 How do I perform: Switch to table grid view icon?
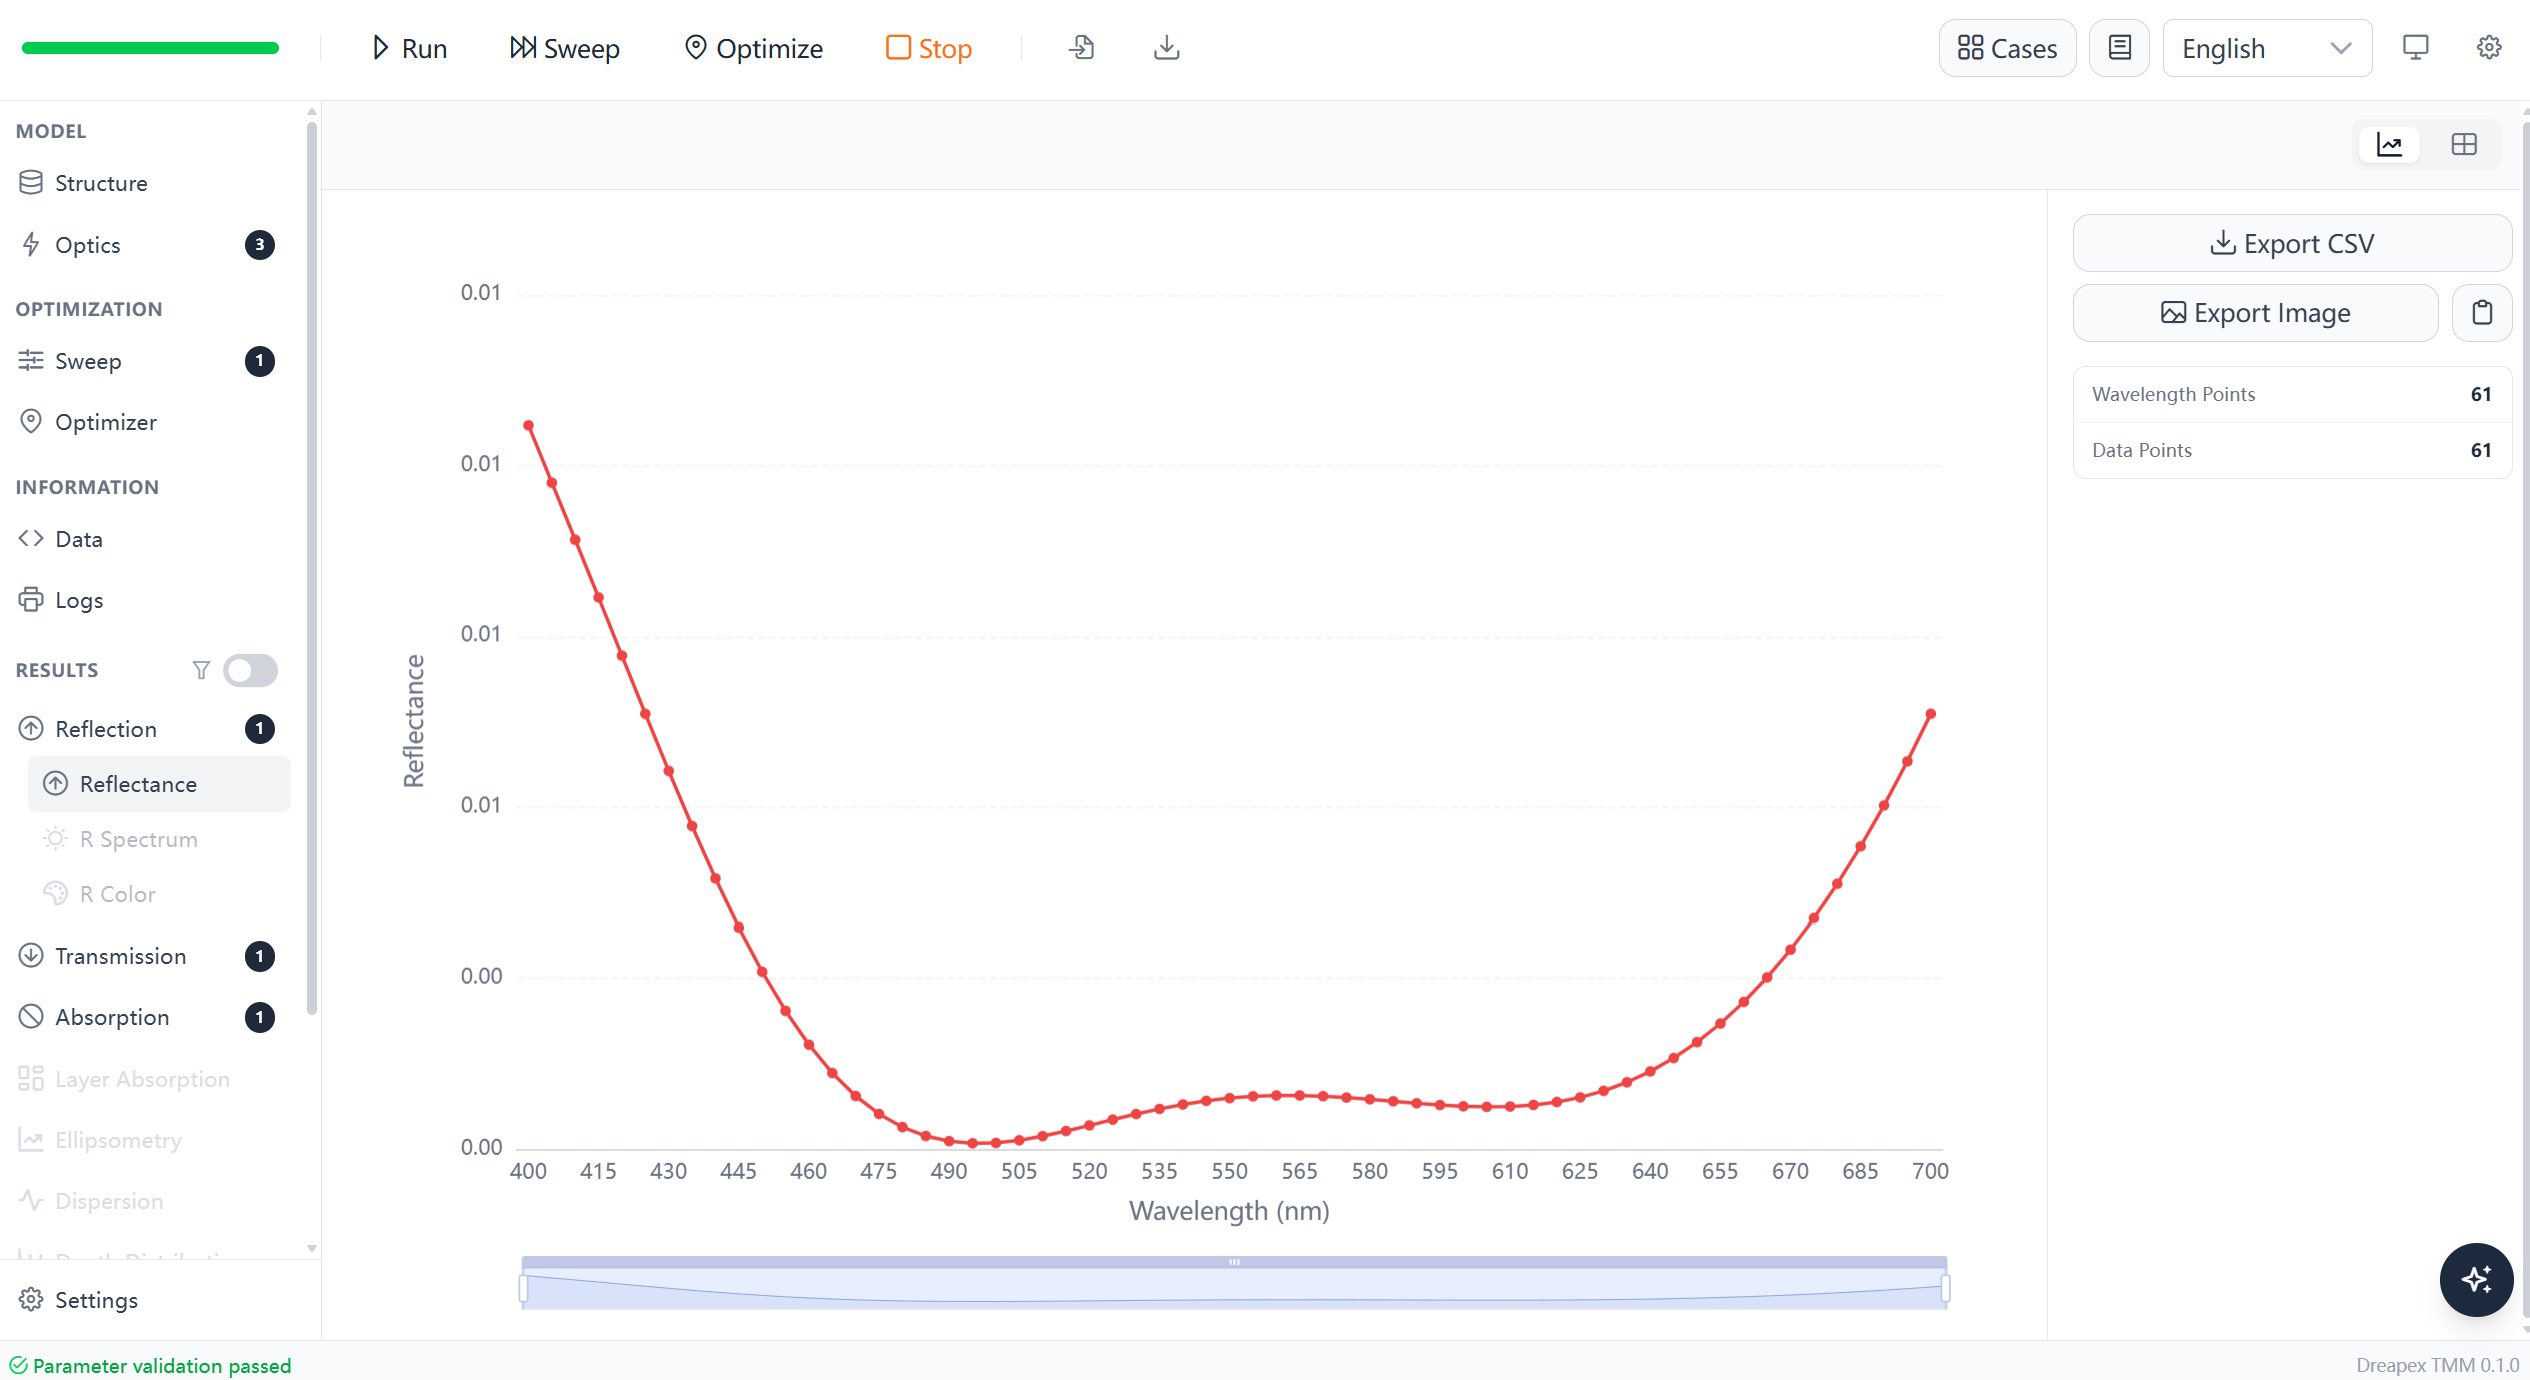click(2464, 145)
